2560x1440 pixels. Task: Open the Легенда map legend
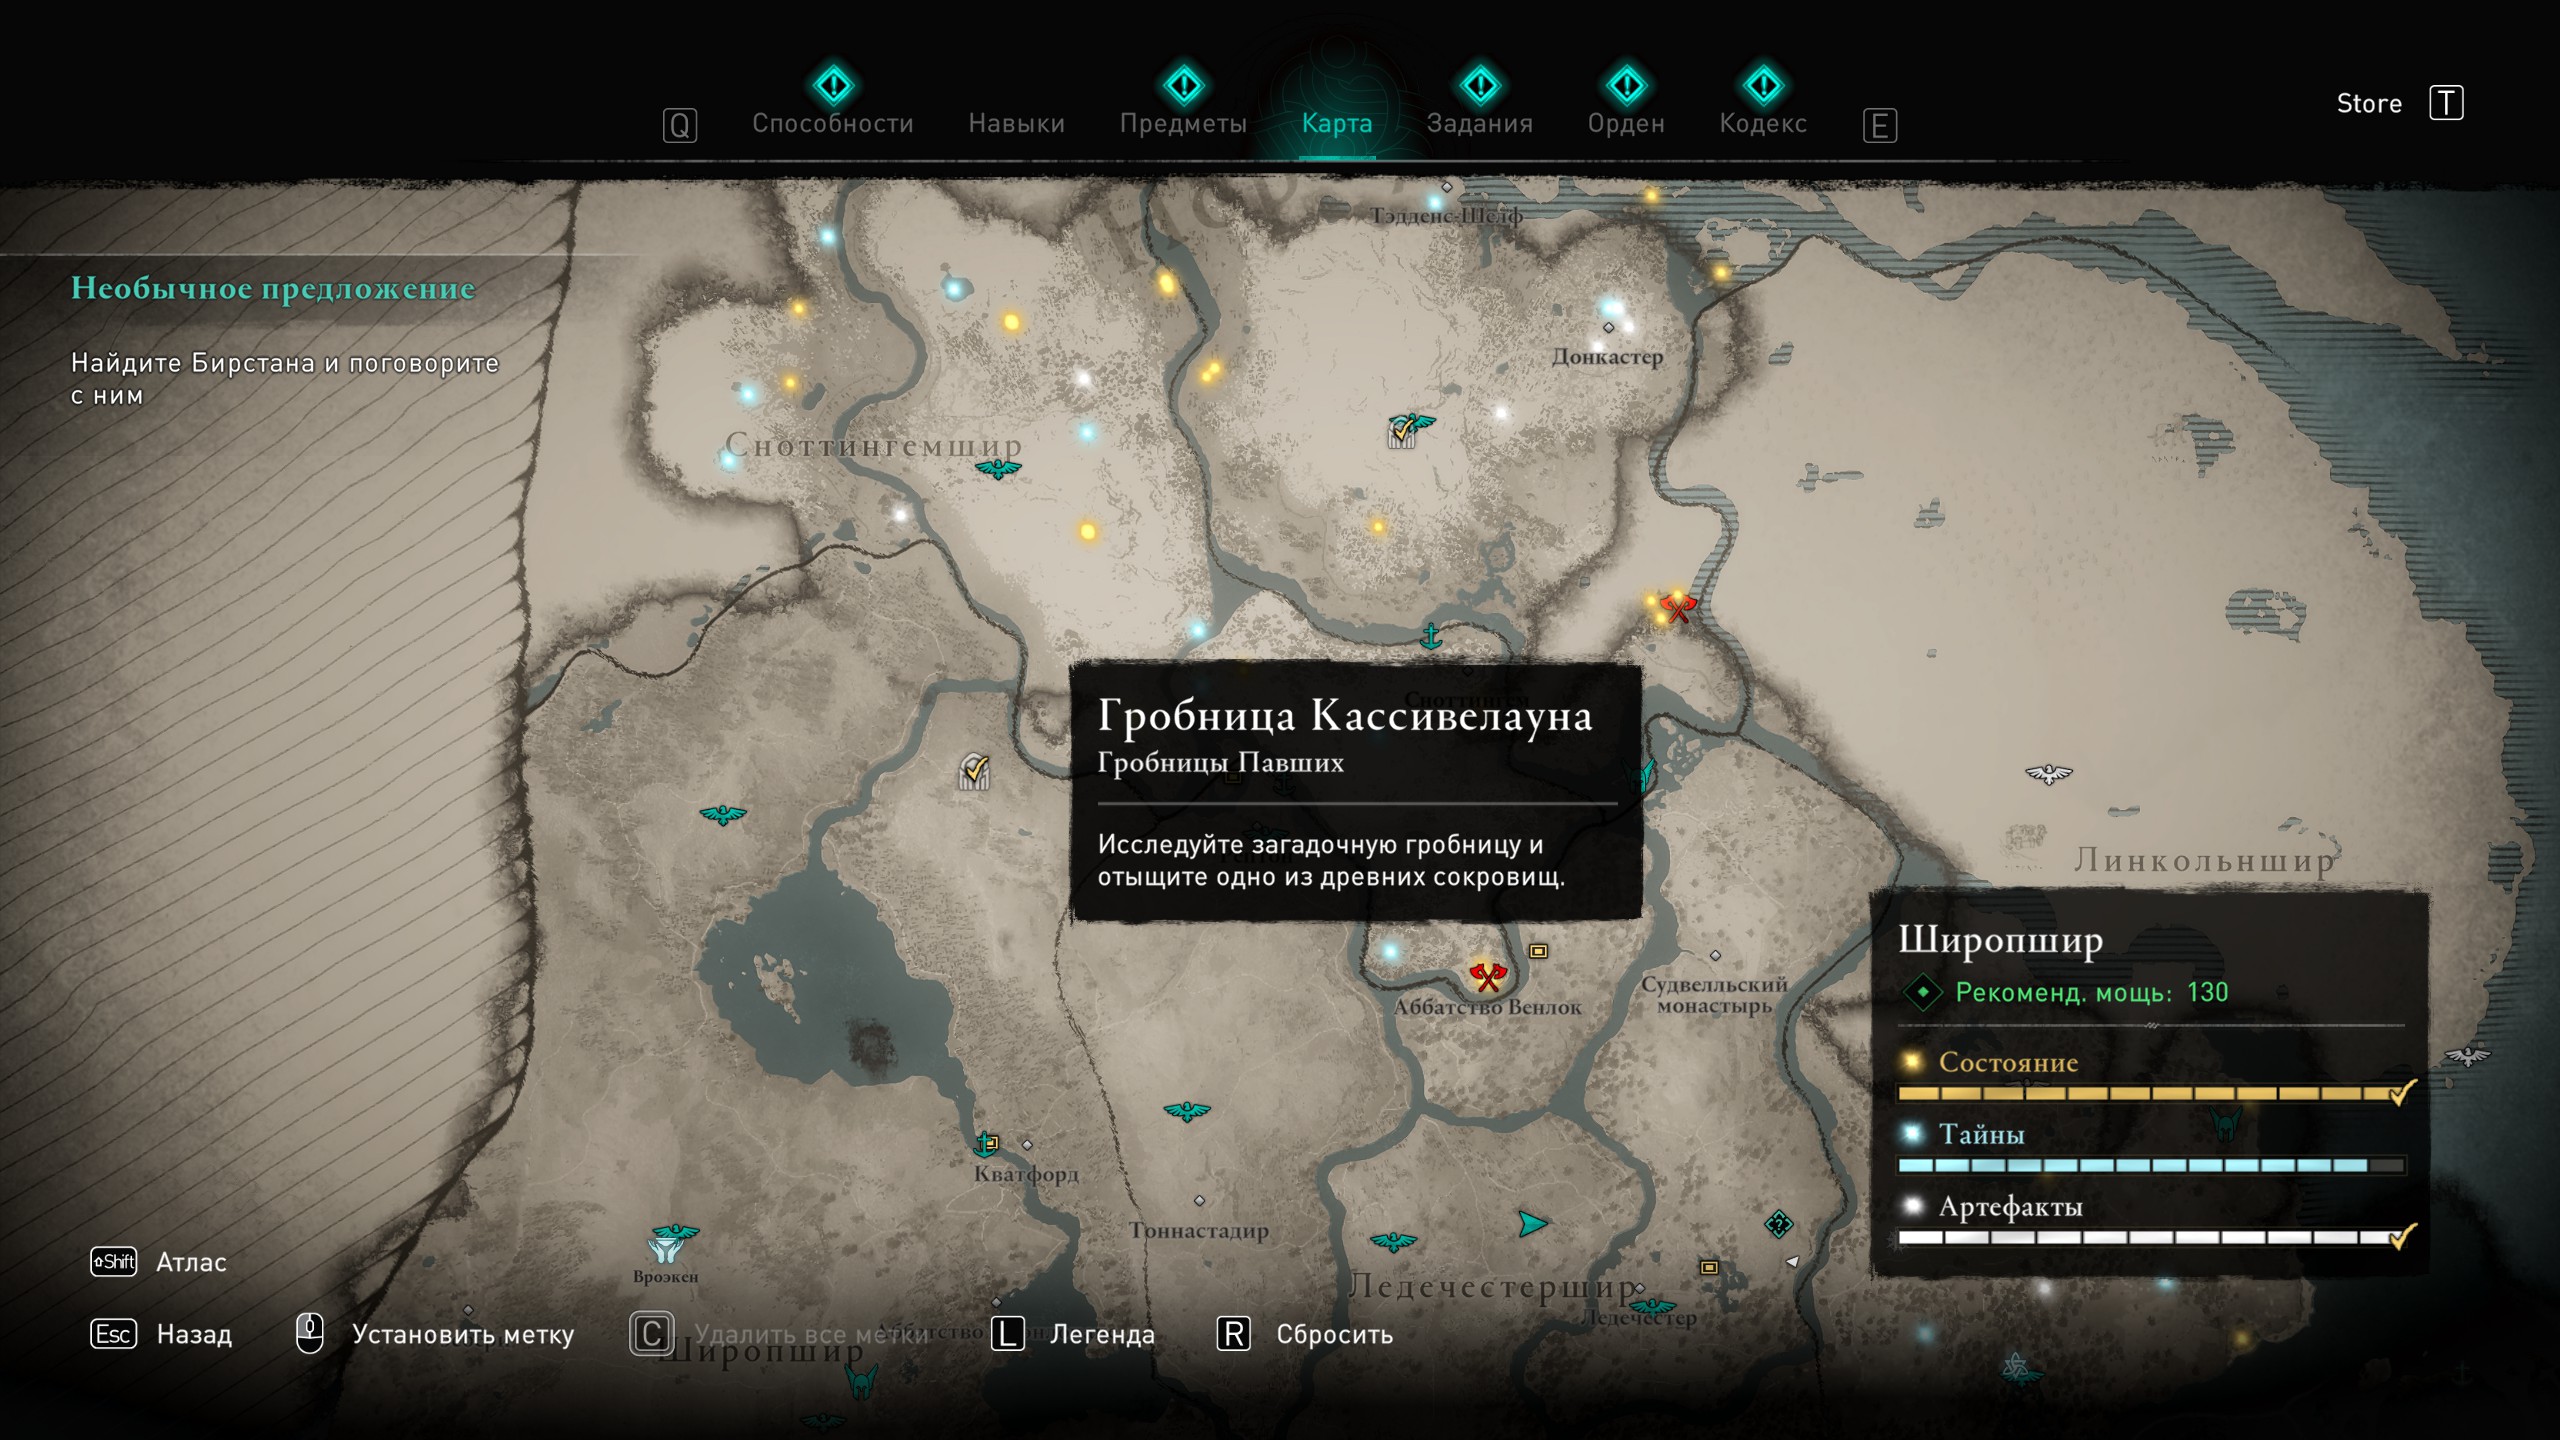coord(1101,1334)
